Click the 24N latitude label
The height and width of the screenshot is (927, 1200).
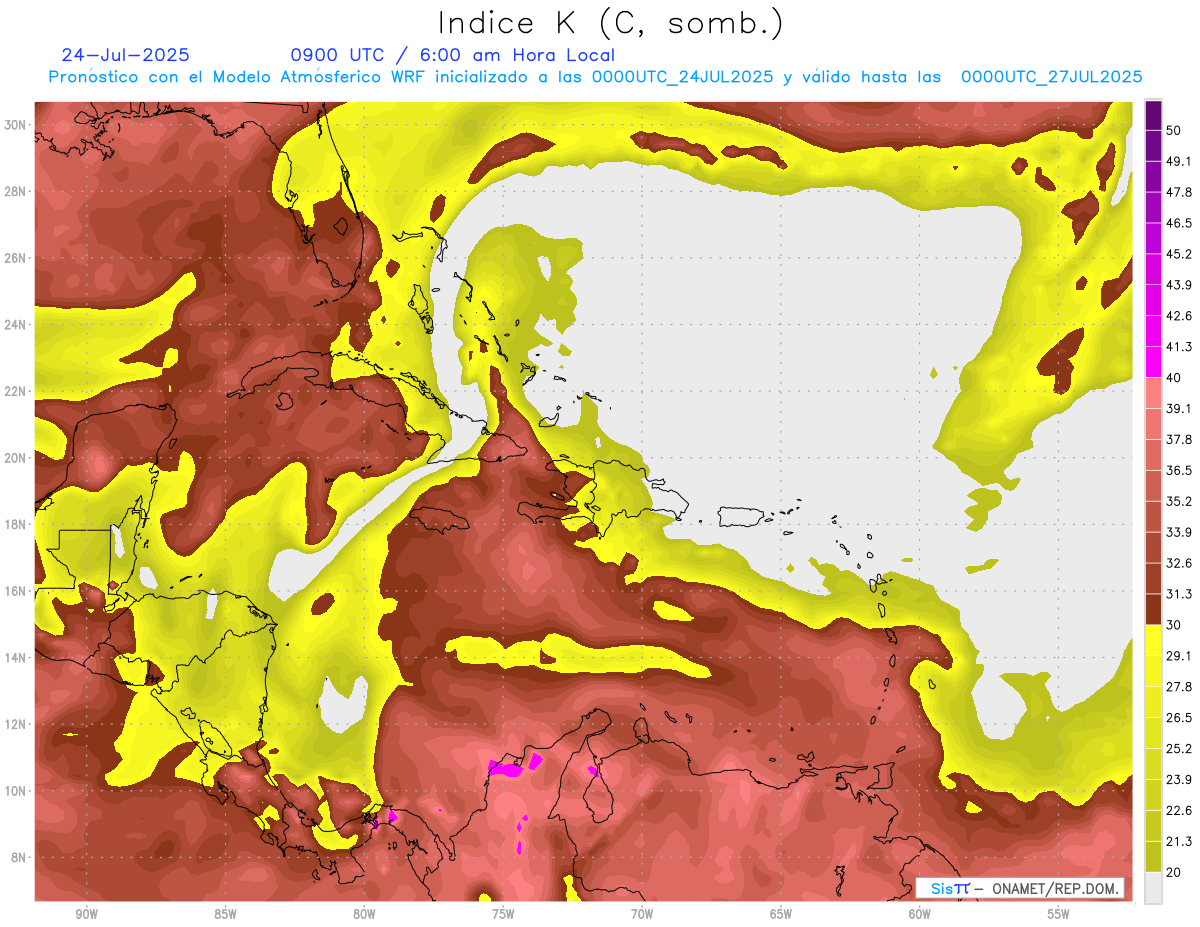tap(15, 324)
